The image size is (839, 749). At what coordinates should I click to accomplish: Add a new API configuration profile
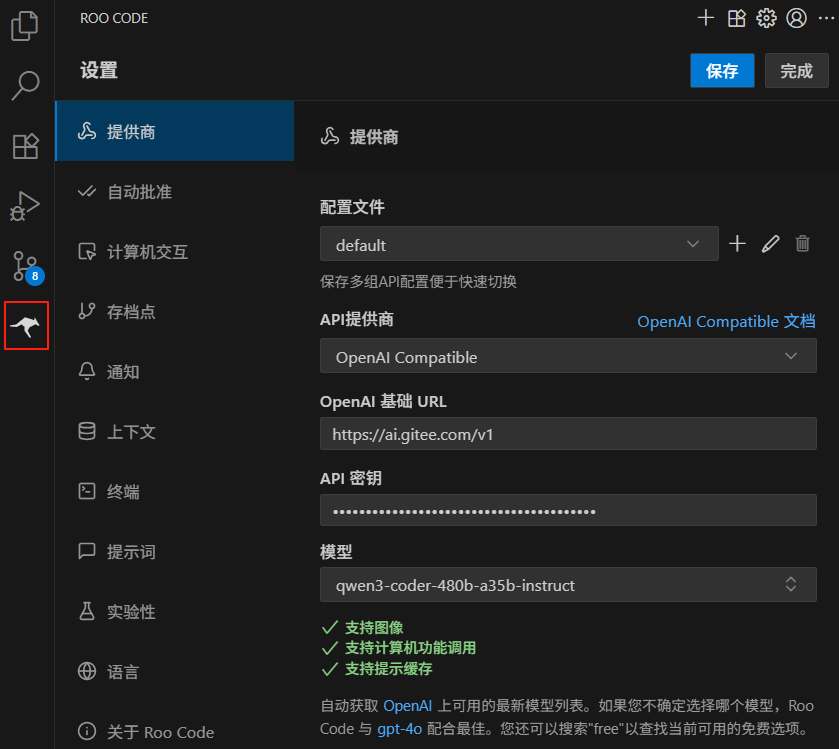tap(737, 243)
